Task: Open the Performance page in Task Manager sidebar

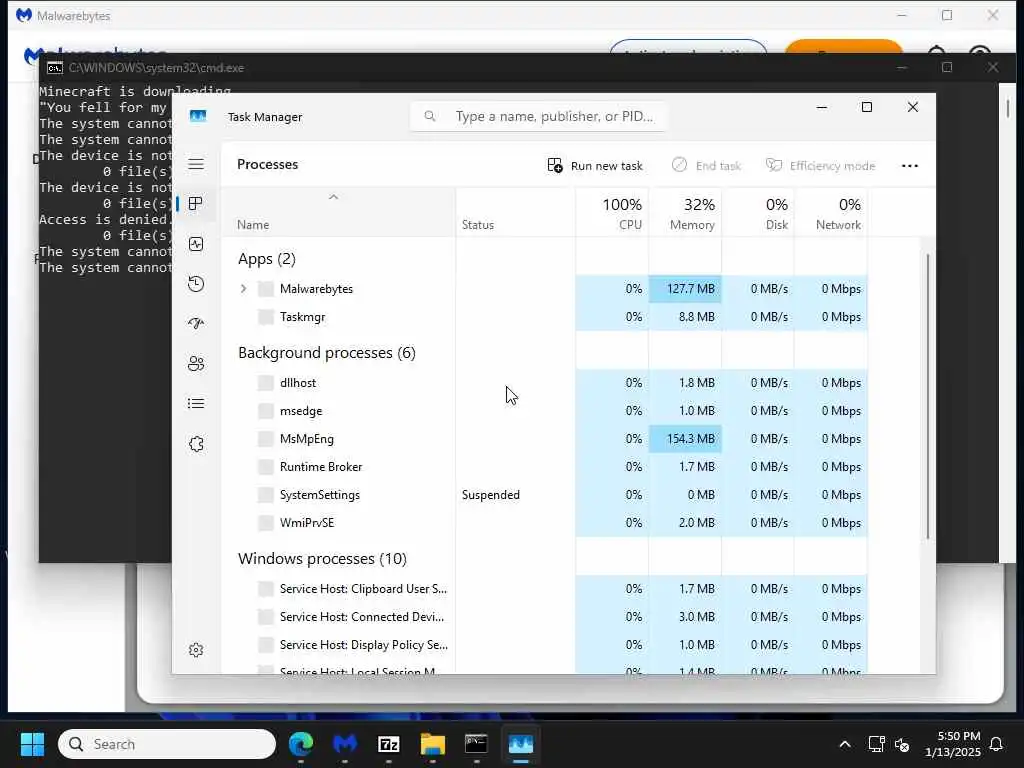Action: (196, 244)
